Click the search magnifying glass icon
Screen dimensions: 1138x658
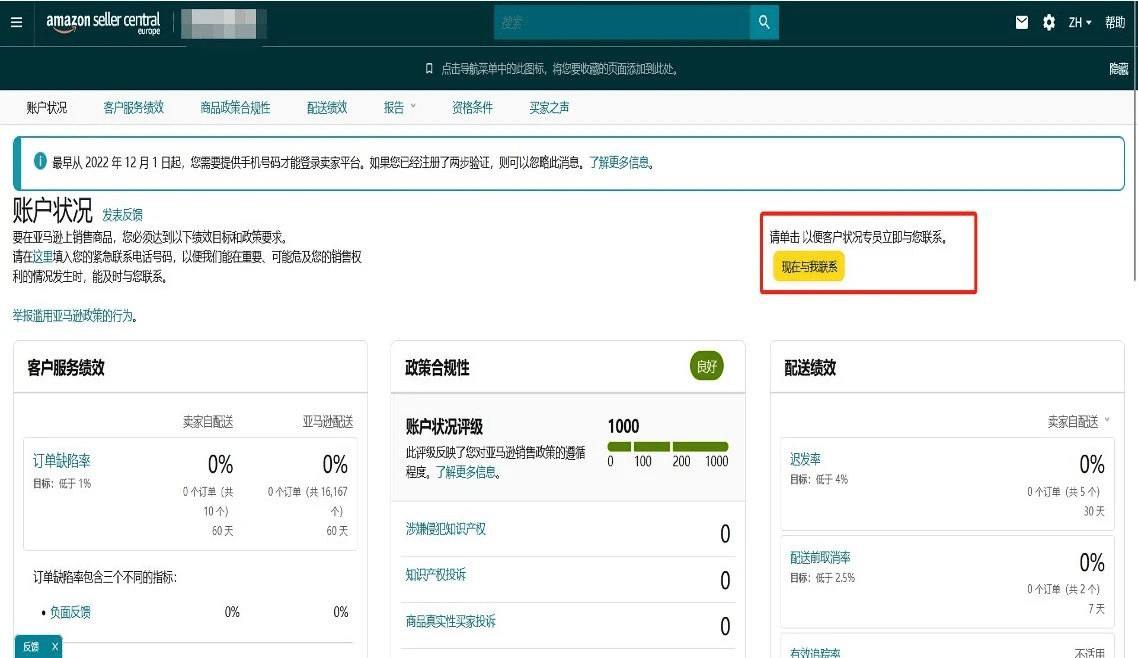click(763, 21)
